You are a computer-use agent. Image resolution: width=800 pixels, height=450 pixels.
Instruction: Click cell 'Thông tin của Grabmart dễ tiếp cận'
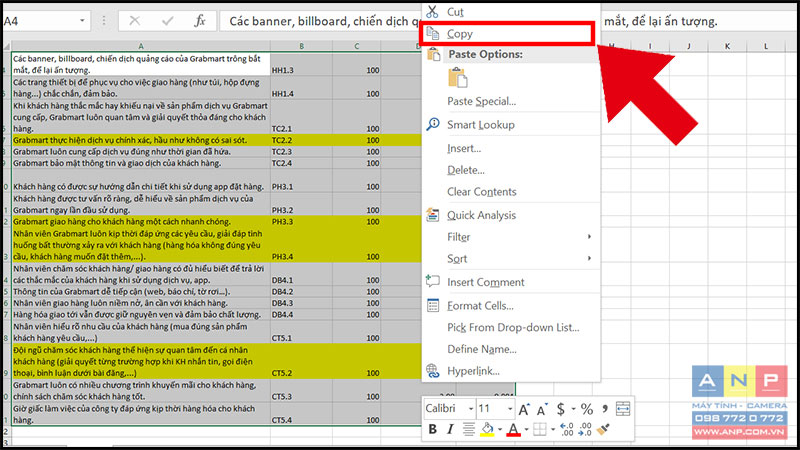pos(141,291)
